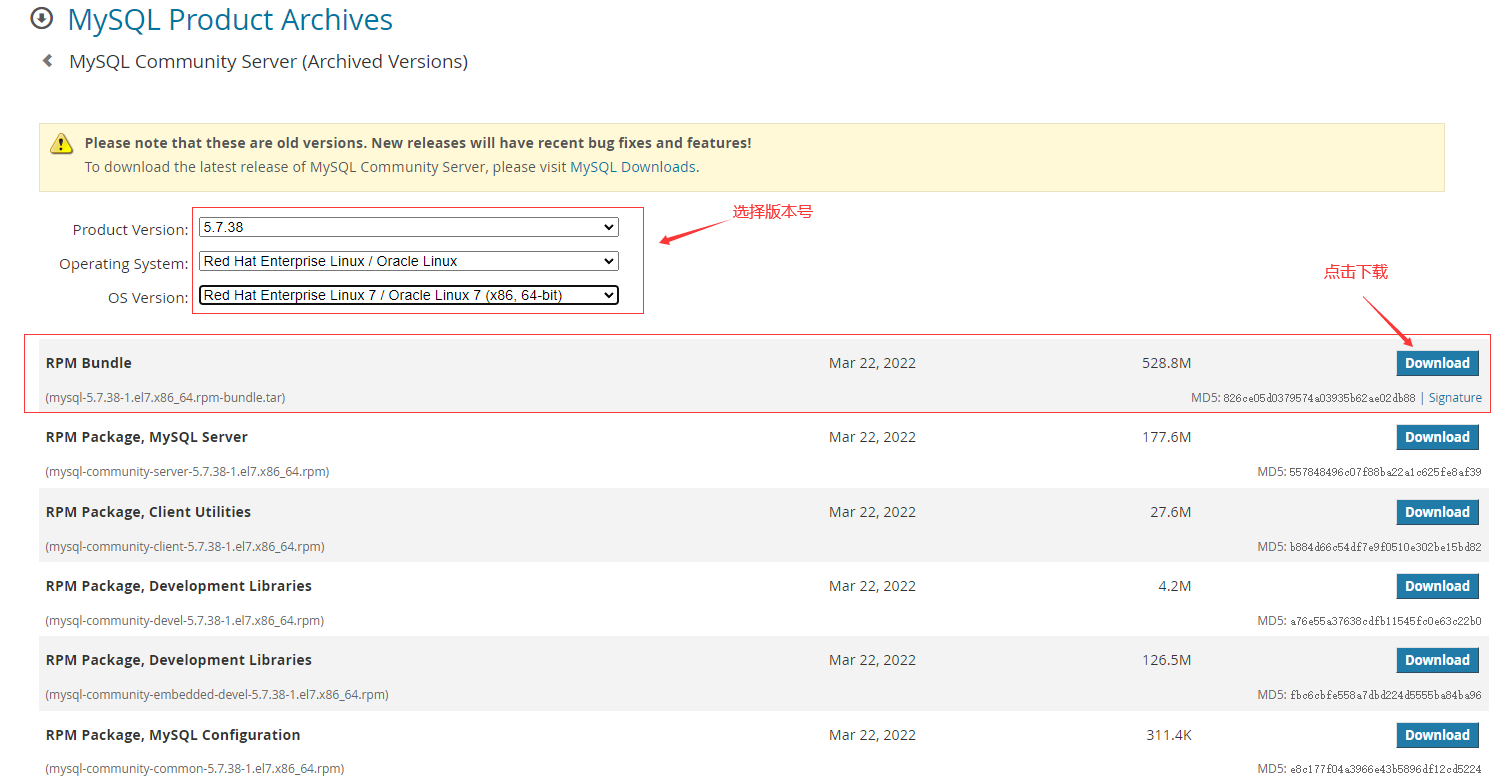This screenshot has width=1511, height=782.
Task: Open the Product Version dropdown
Action: 408,227
